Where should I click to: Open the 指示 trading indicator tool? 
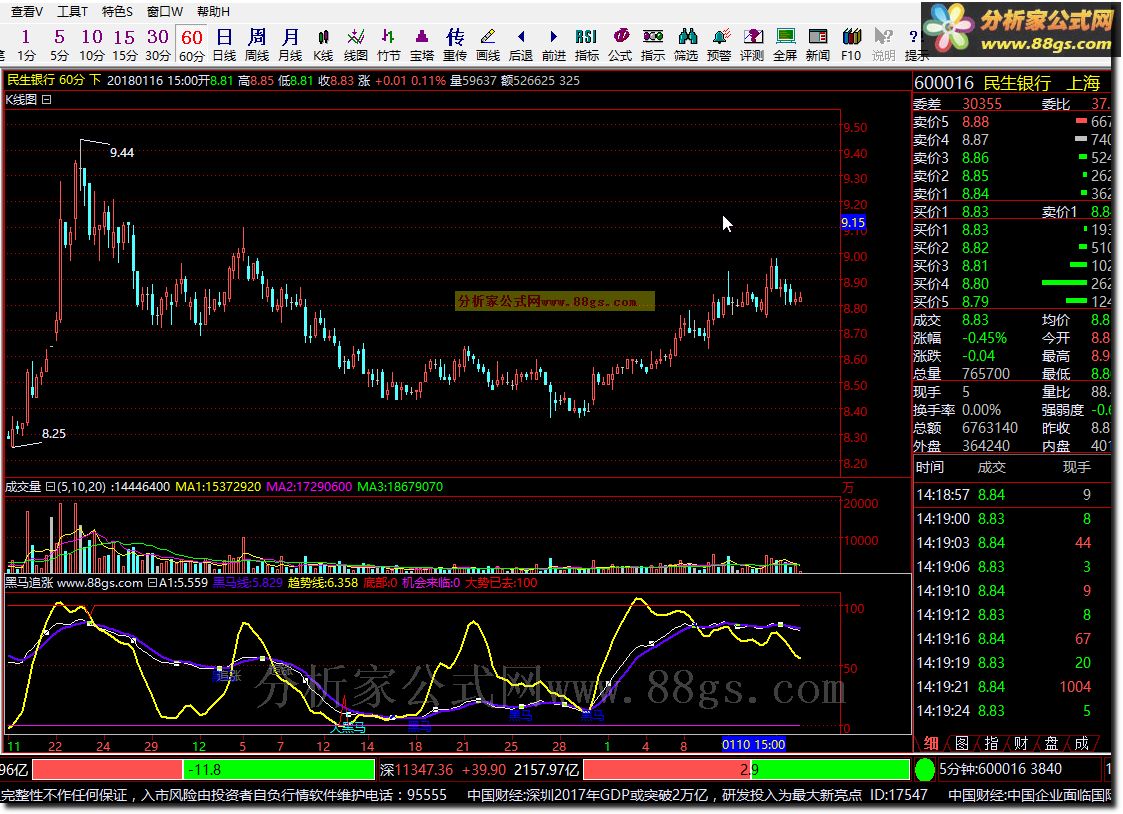tap(652, 44)
